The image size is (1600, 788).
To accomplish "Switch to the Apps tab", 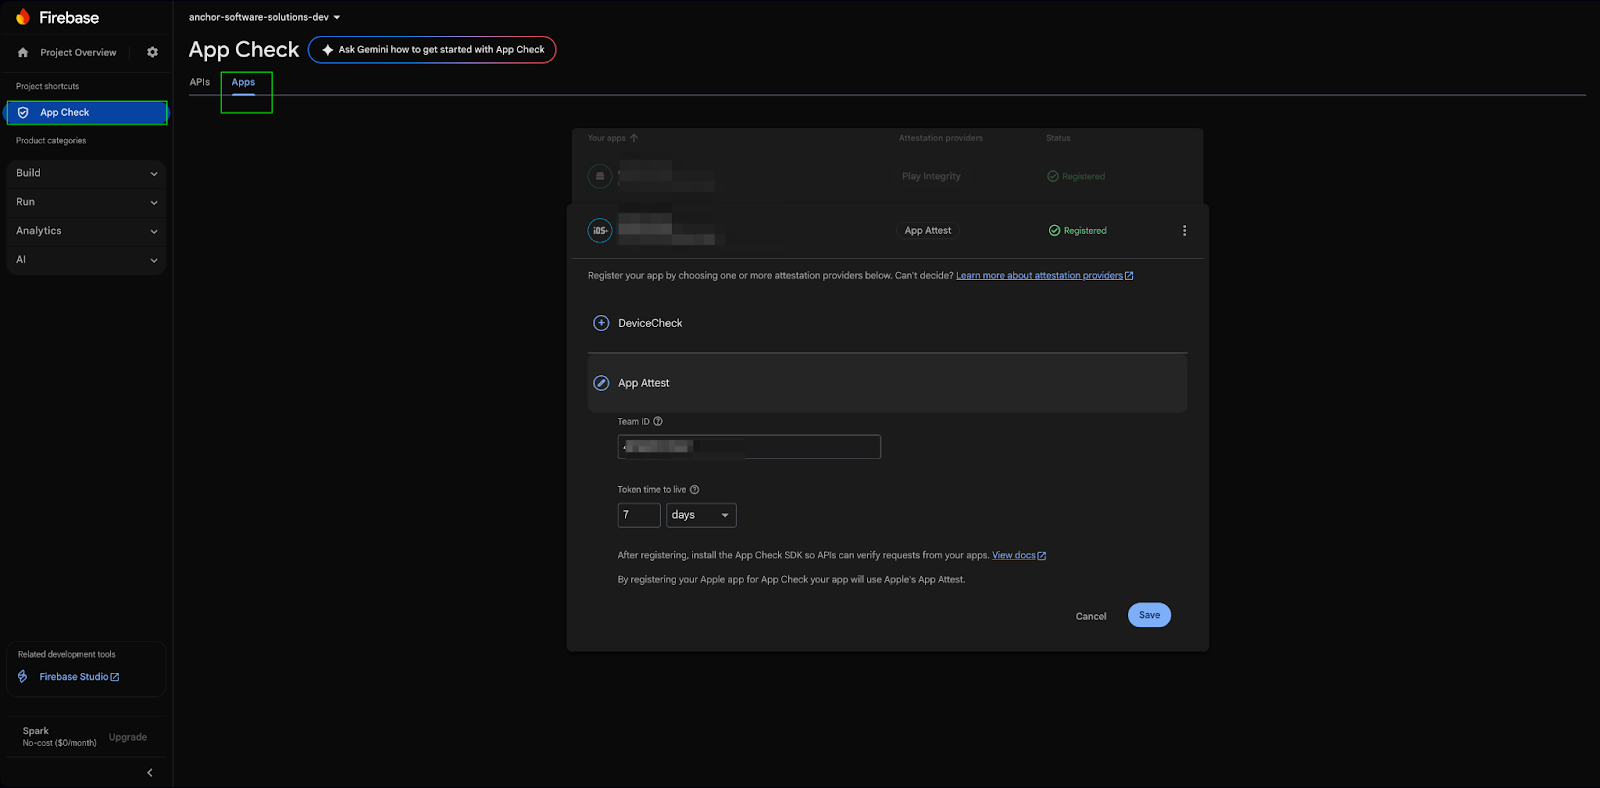I will click(243, 82).
